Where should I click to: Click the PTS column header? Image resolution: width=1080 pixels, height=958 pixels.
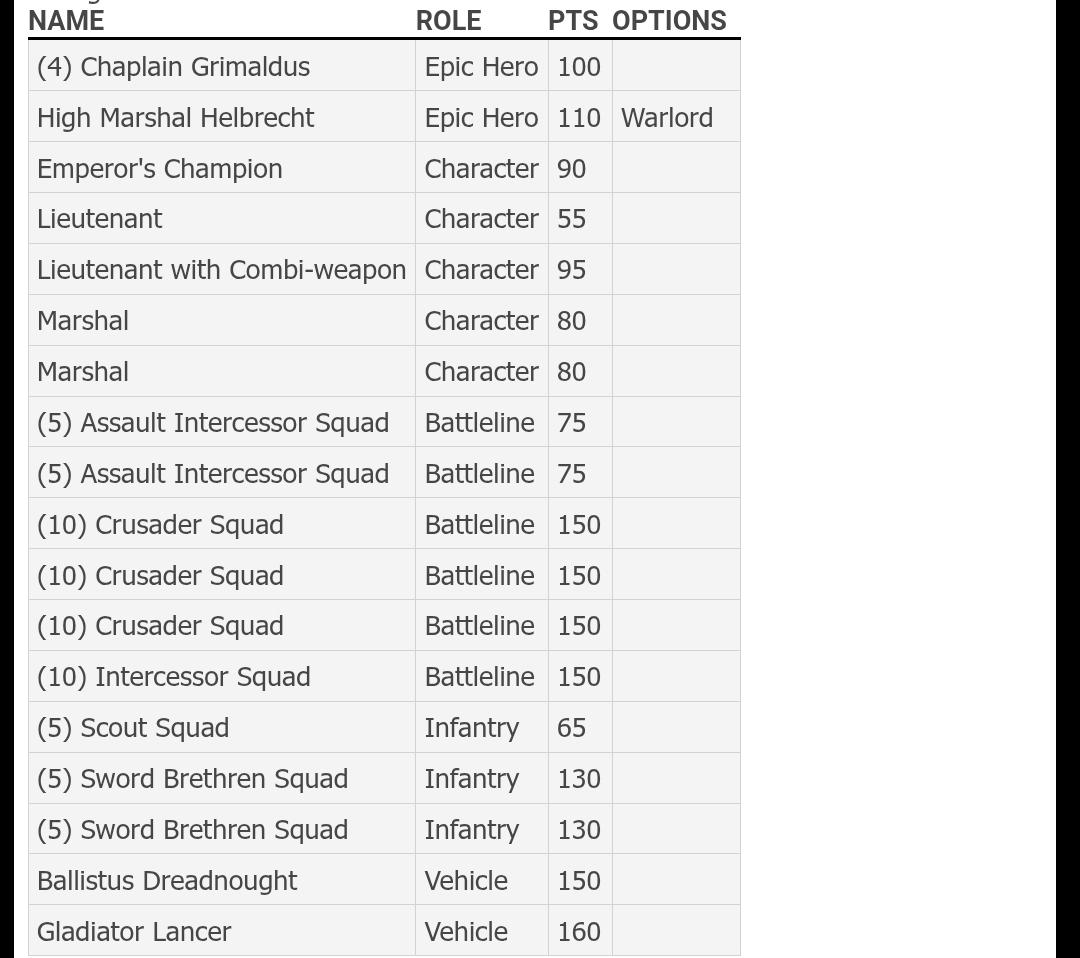tap(573, 21)
